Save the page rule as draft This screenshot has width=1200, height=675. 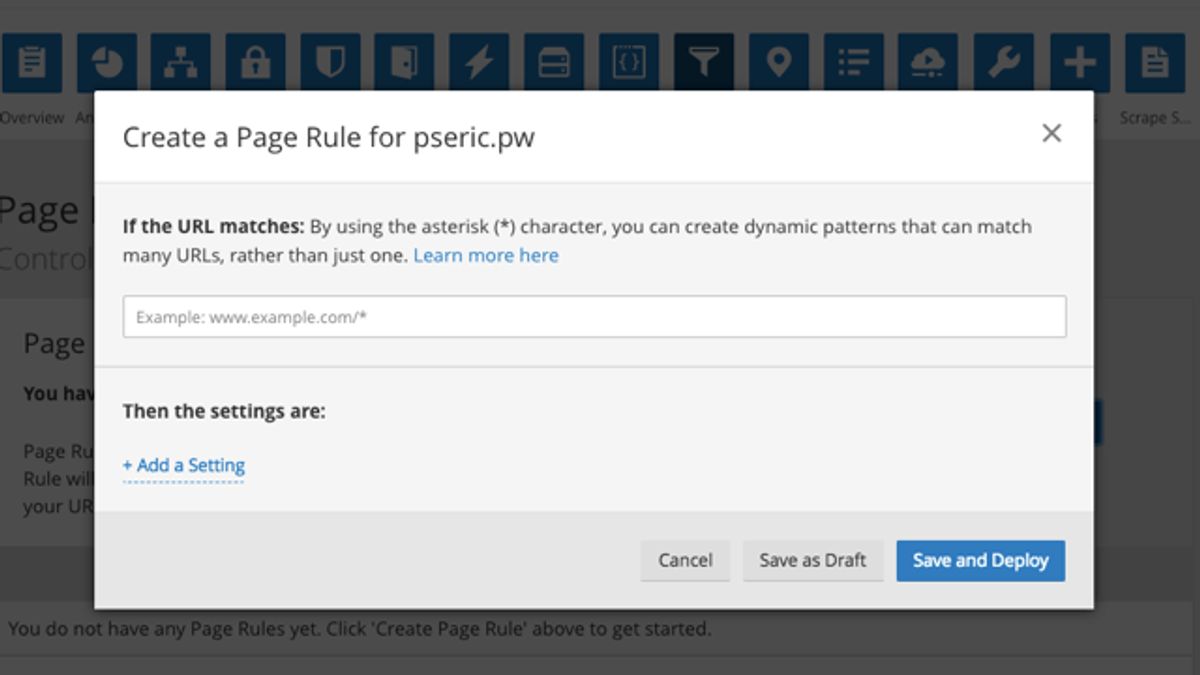[812, 561]
